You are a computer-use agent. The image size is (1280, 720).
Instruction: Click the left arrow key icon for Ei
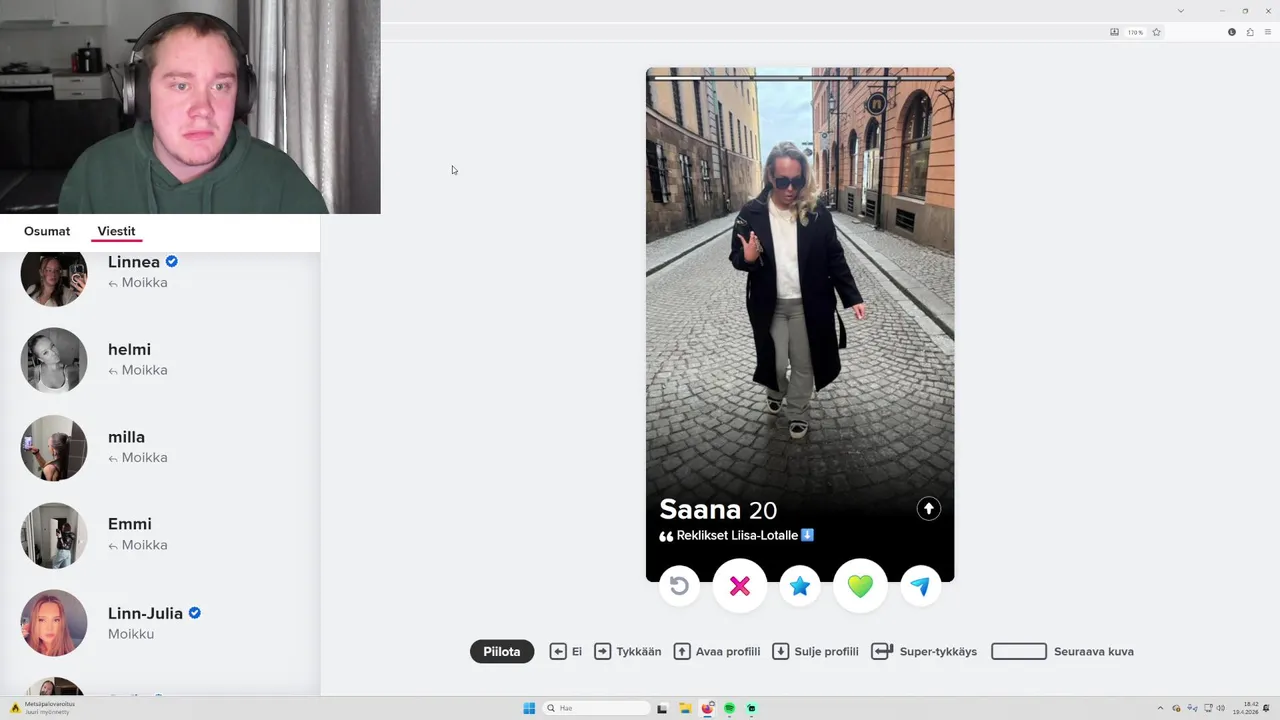[x=558, y=651]
